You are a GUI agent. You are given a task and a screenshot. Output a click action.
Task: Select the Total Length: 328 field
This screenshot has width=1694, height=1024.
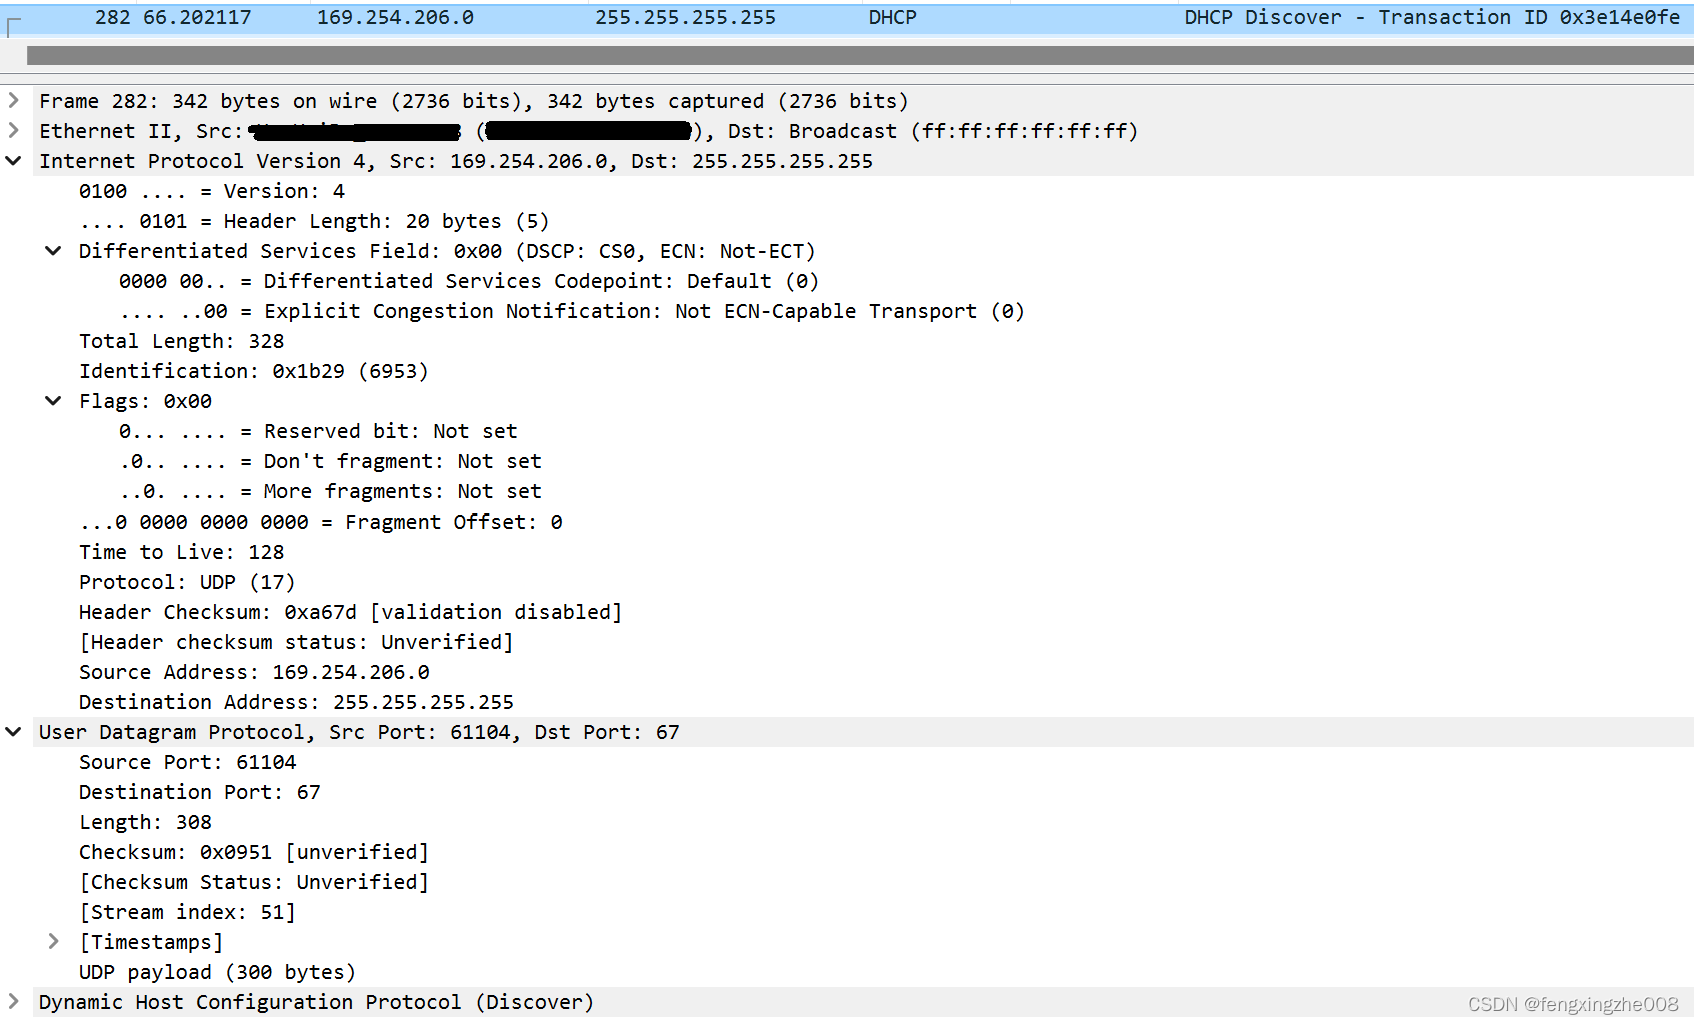click(181, 340)
